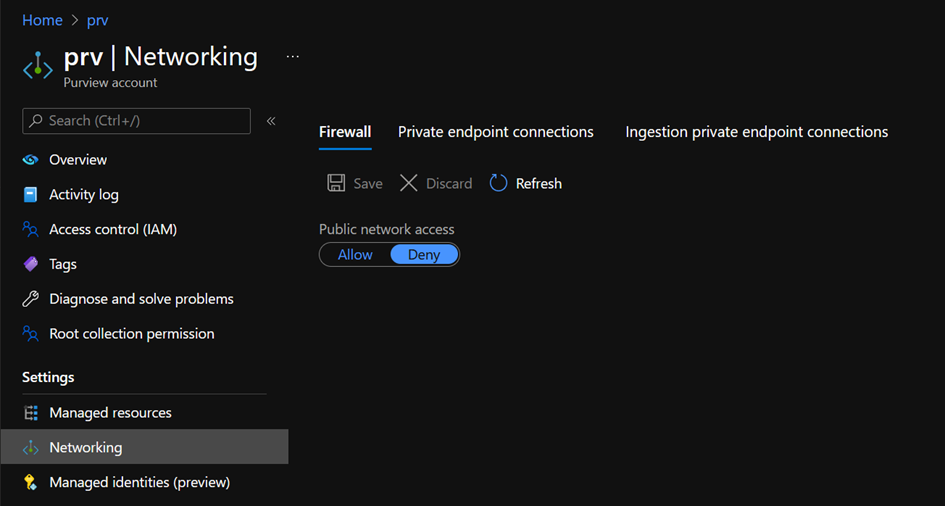945x506 pixels.
Task: Click the Save button
Action: (355, 183)
